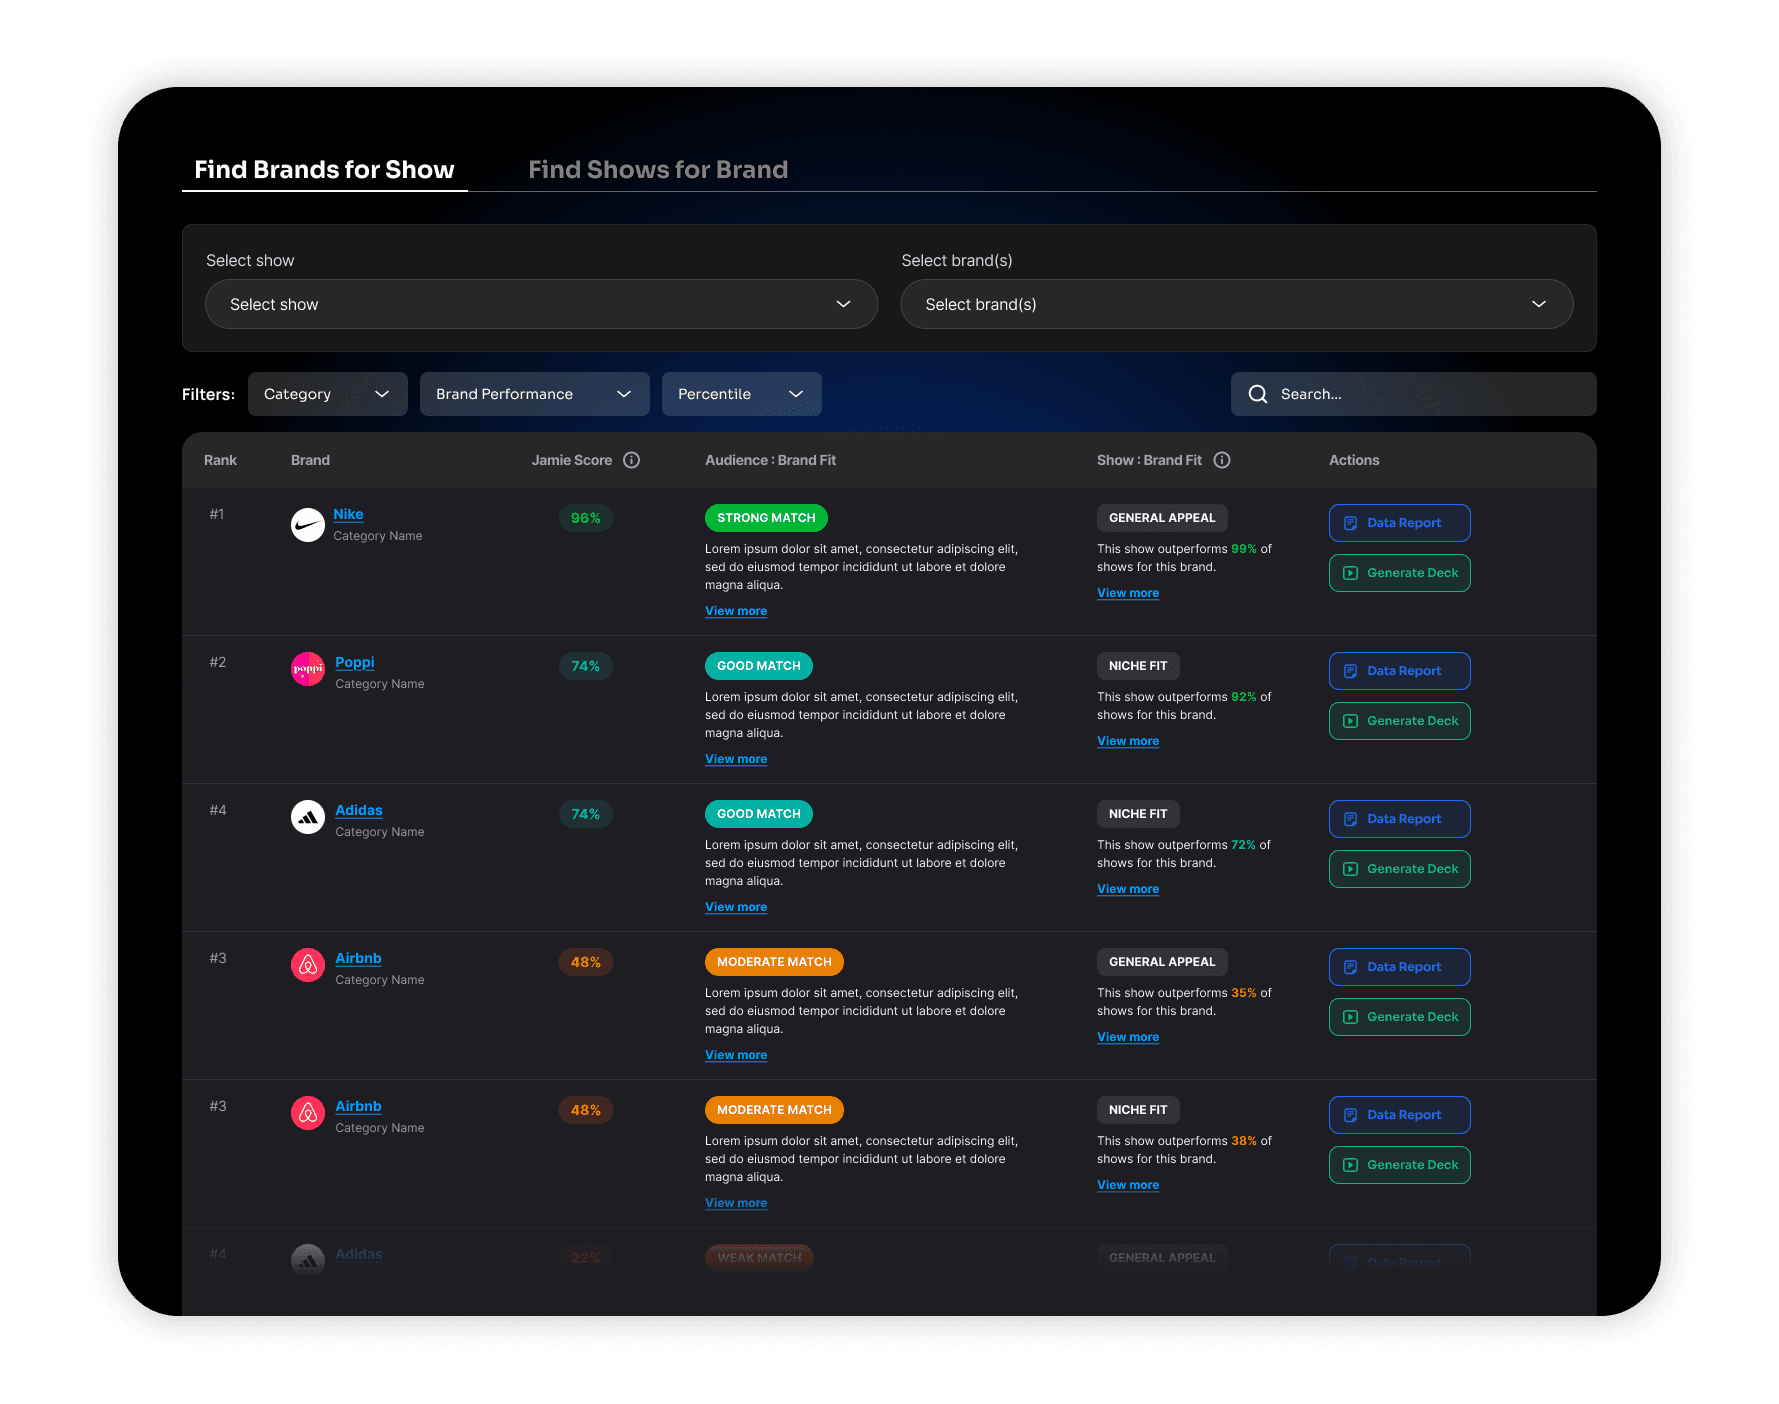
Task: Click the Audience : Brand Fit header
Action: click(770, 460)
